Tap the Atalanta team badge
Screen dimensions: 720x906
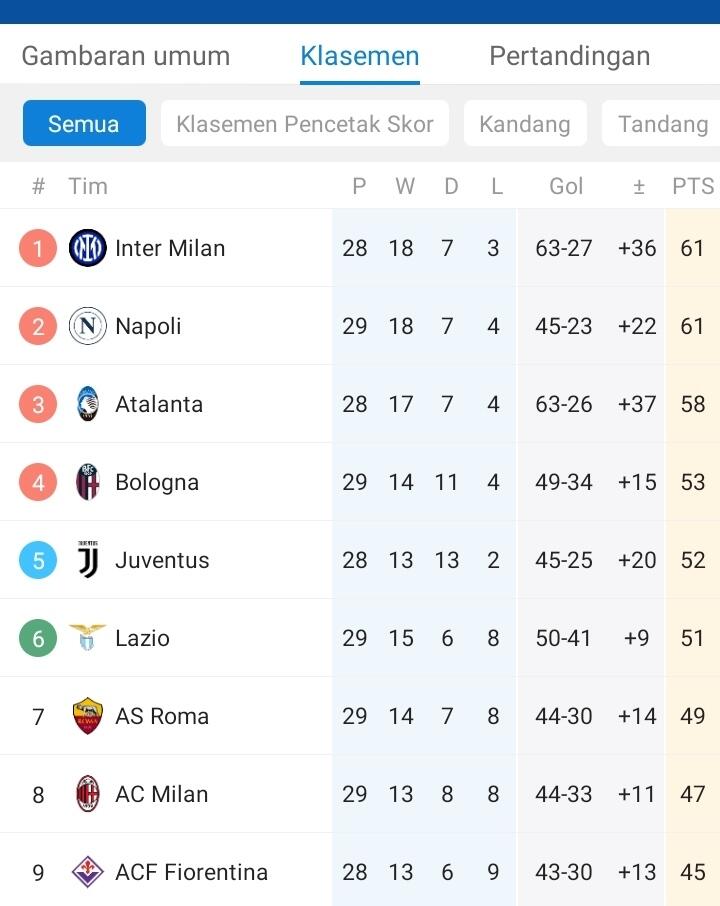point(88,404)
